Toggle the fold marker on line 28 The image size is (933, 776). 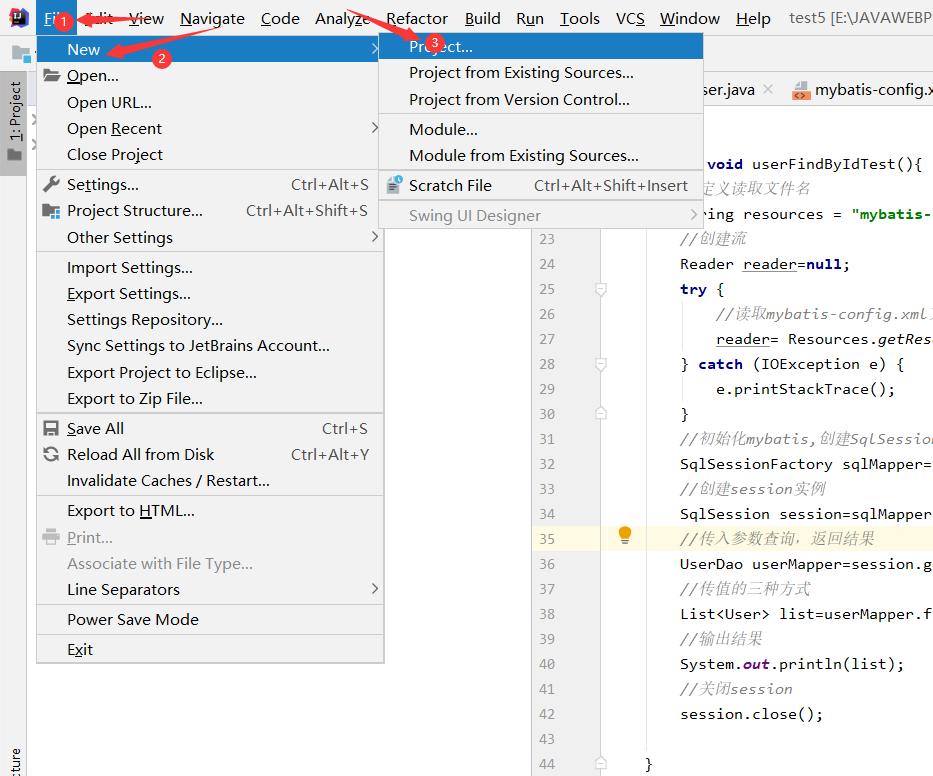(x=601, y=364)
